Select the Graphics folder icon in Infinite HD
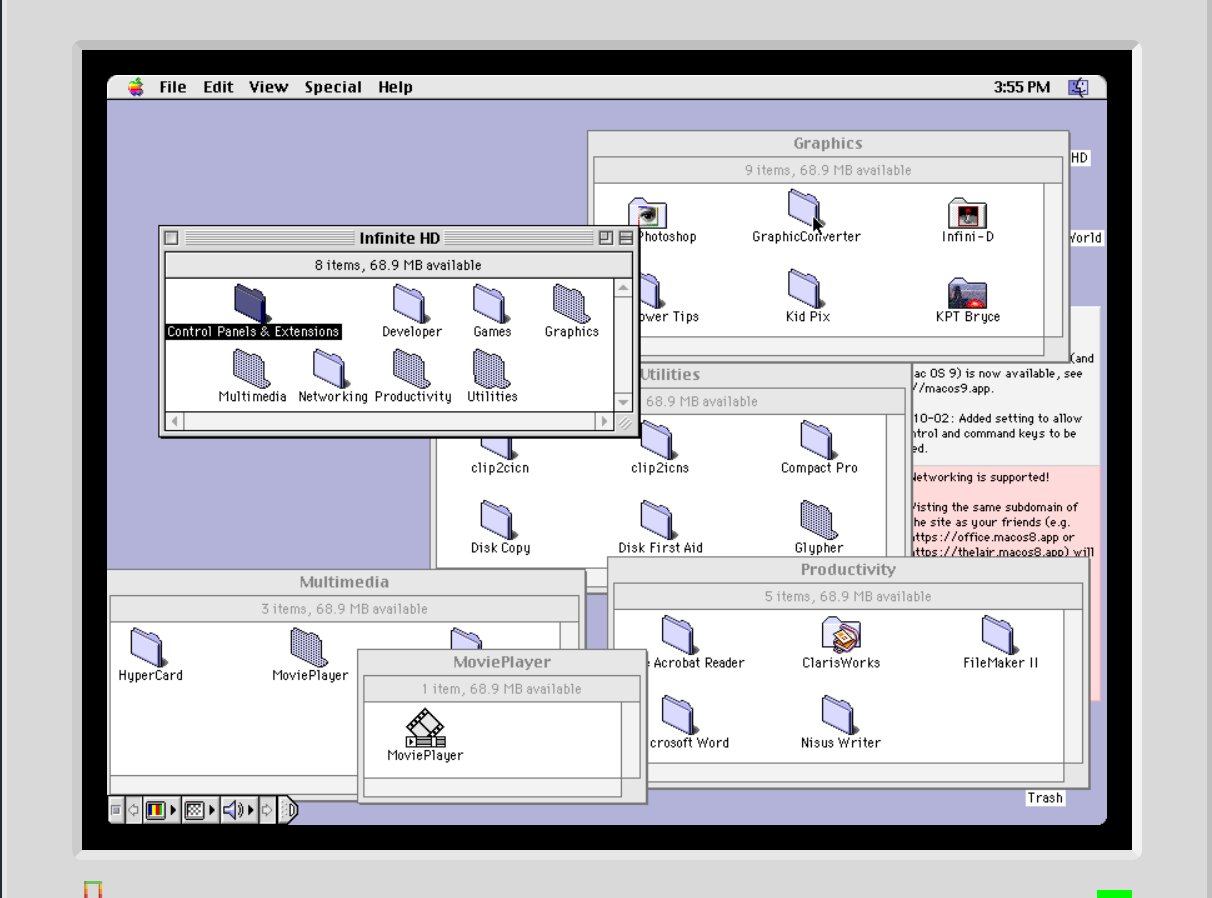 click(570, 303)
